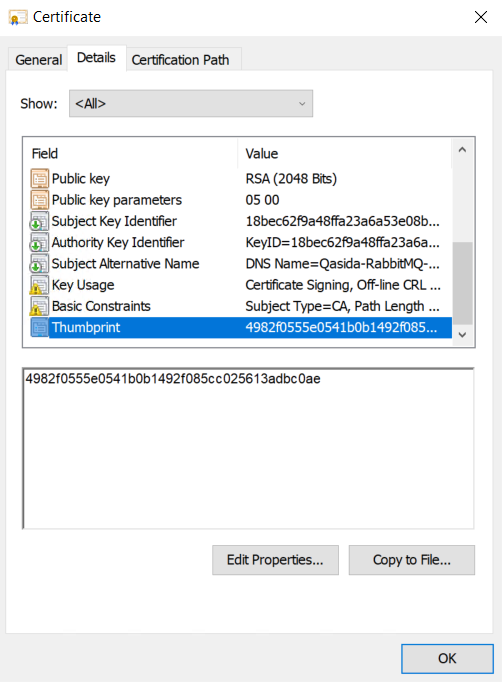The width and height of the screenshot is (502, 682).
Task: Open the Show filter dropdown
Action: coord(191,104)
